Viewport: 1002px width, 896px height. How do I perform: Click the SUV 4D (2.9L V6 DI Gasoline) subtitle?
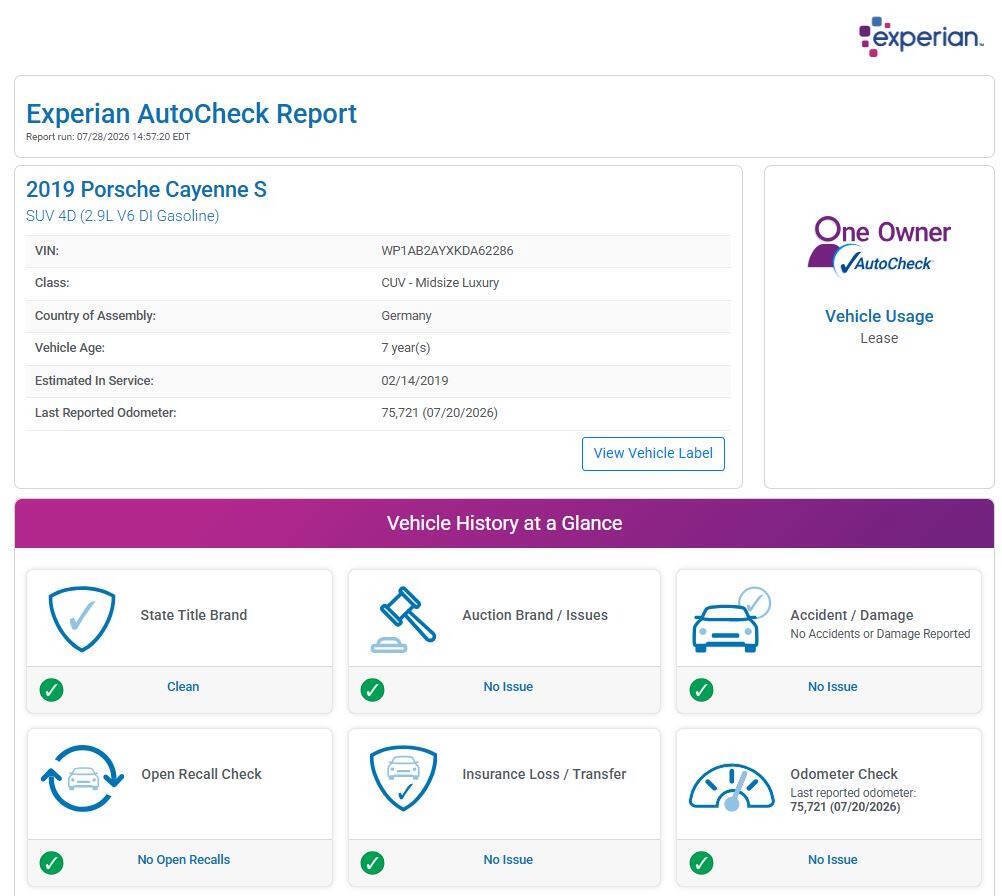[122, 216]
